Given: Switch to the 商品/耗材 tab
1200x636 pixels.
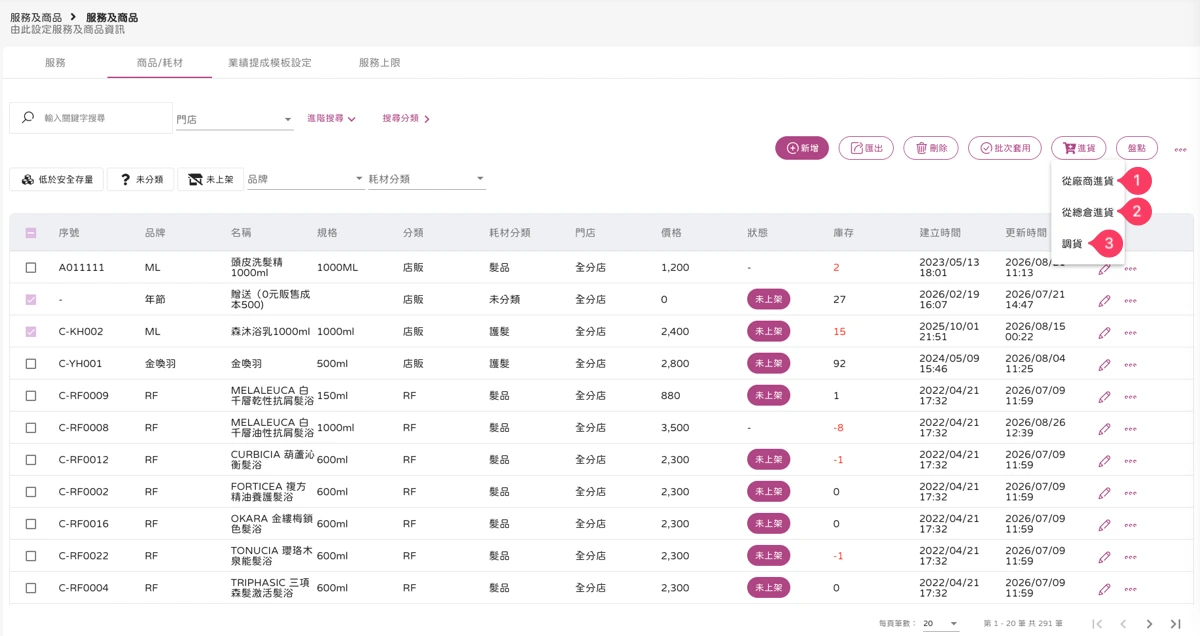Looking at the screenshot, I should point(160,62).
